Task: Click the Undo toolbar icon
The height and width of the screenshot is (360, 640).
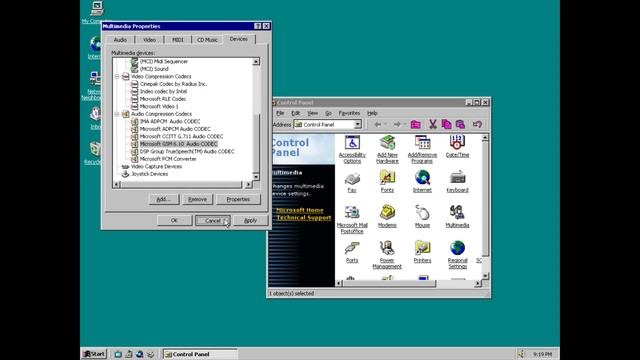Action: pos(477,124)
